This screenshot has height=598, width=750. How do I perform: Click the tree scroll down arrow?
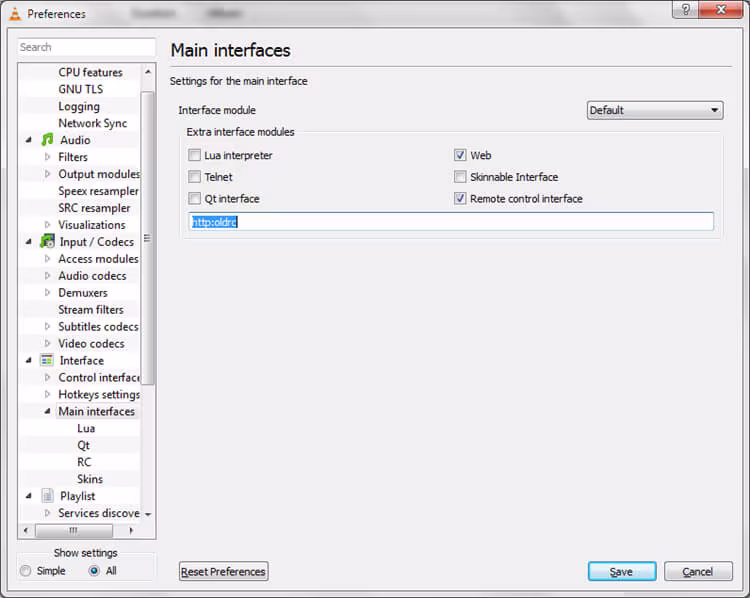pyautogui.click(x=148, y=514)
